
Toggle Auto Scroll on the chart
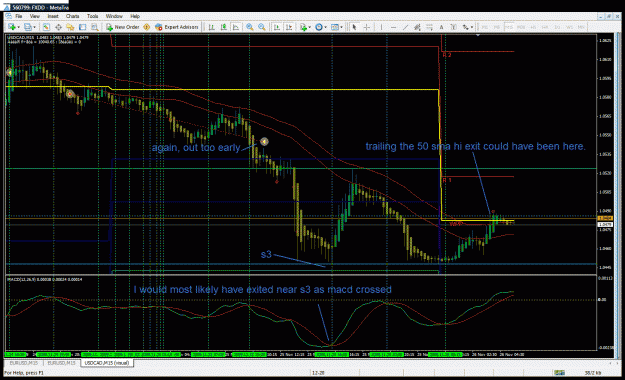(x=277, y=27)
